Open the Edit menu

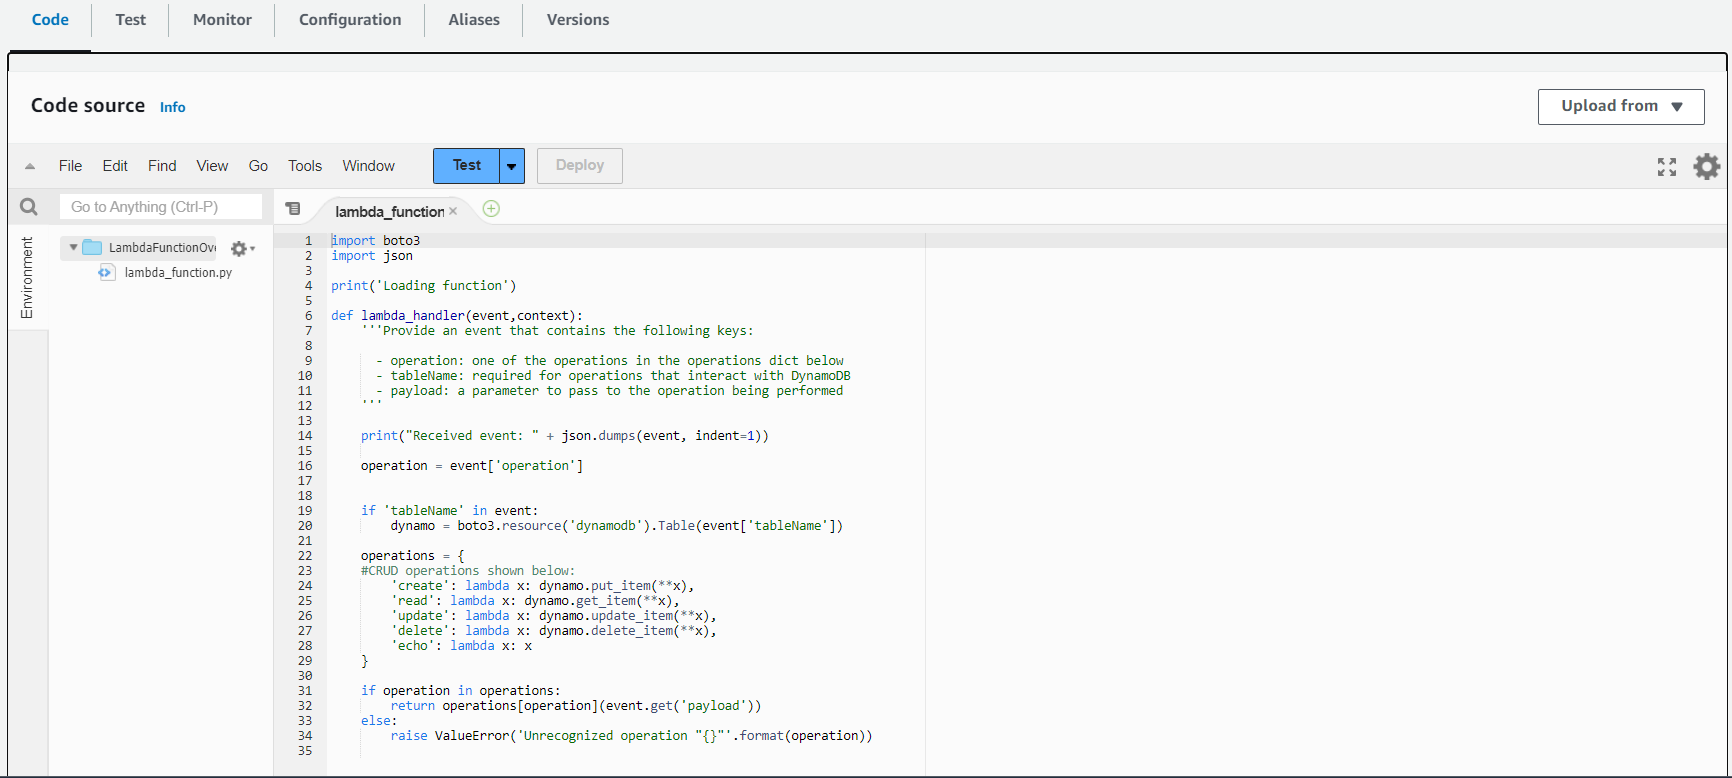(115, 166)
